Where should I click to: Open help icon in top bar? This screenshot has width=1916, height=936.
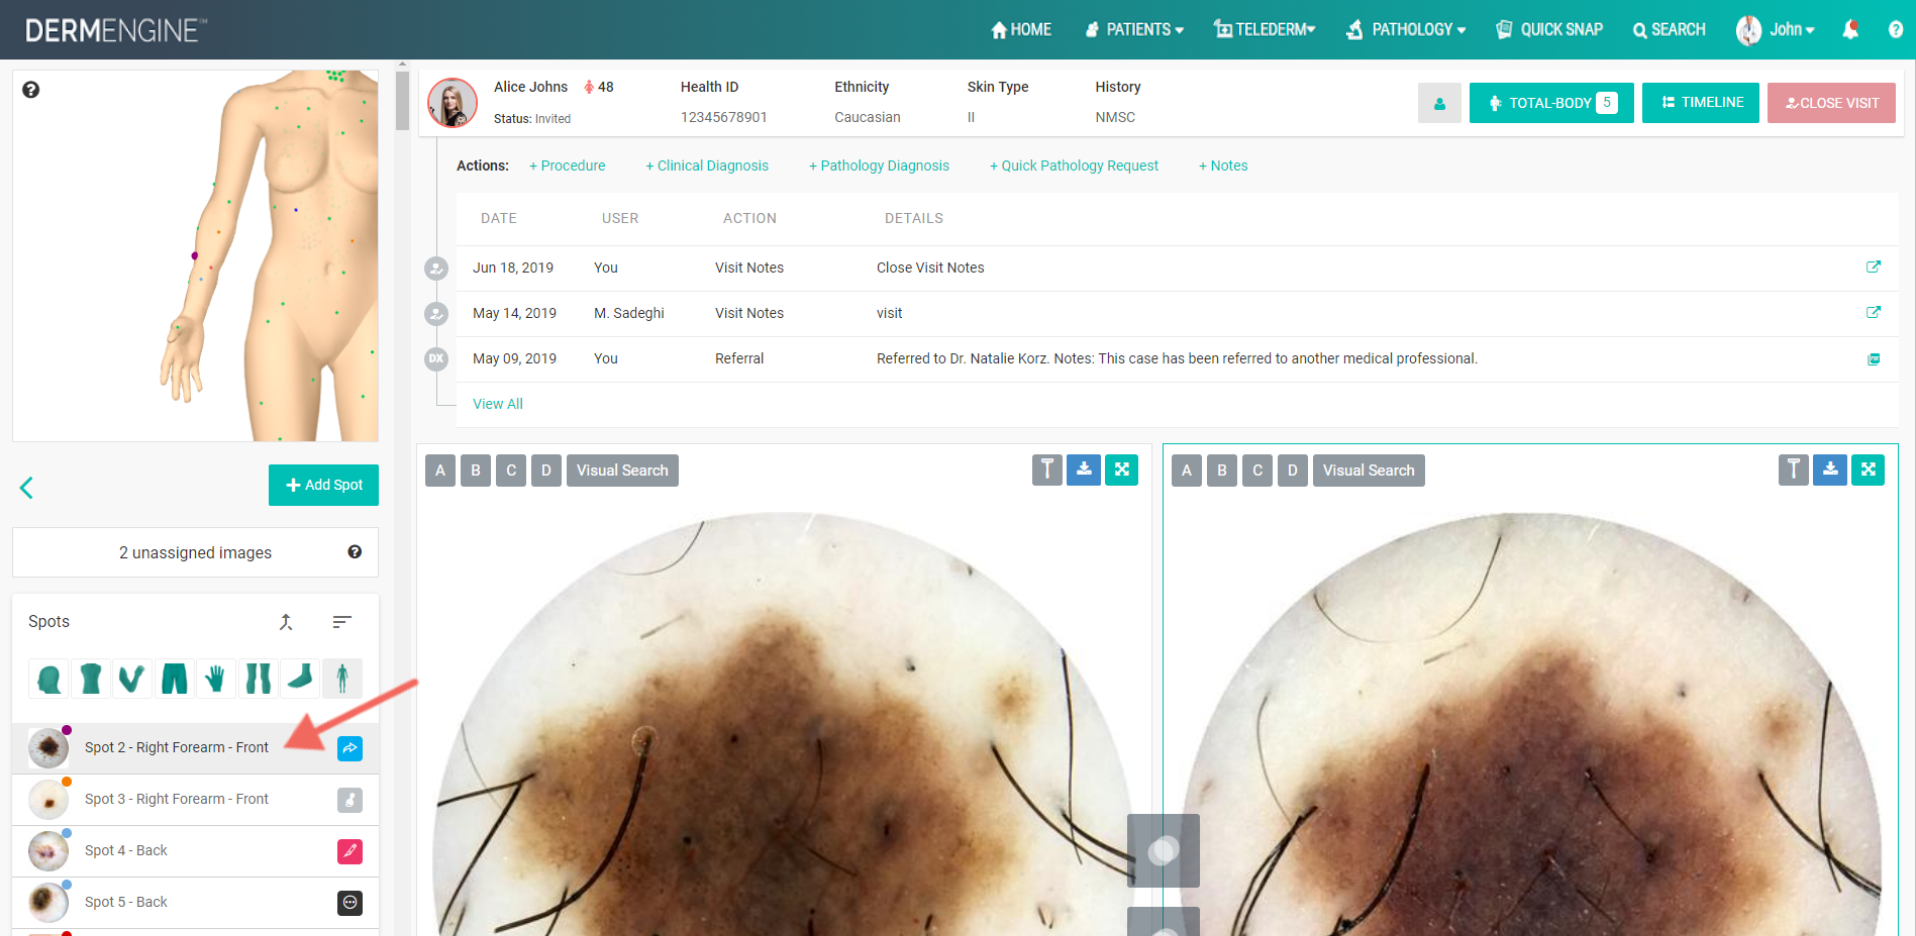[x=1895, y=29]
